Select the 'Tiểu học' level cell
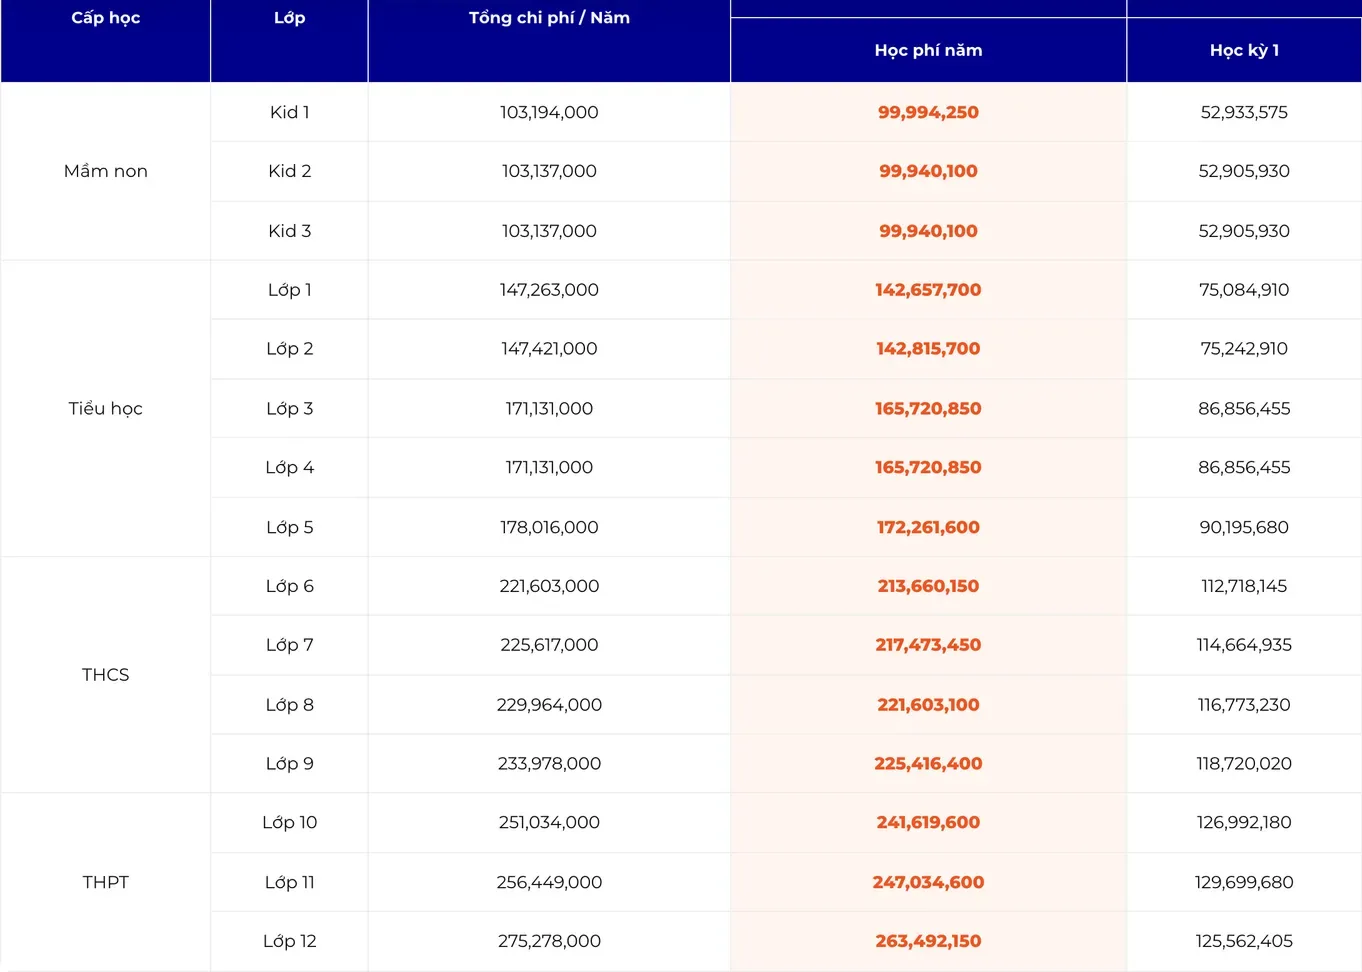The height and width of the screenshot is (972, 1362). [105, 408]
